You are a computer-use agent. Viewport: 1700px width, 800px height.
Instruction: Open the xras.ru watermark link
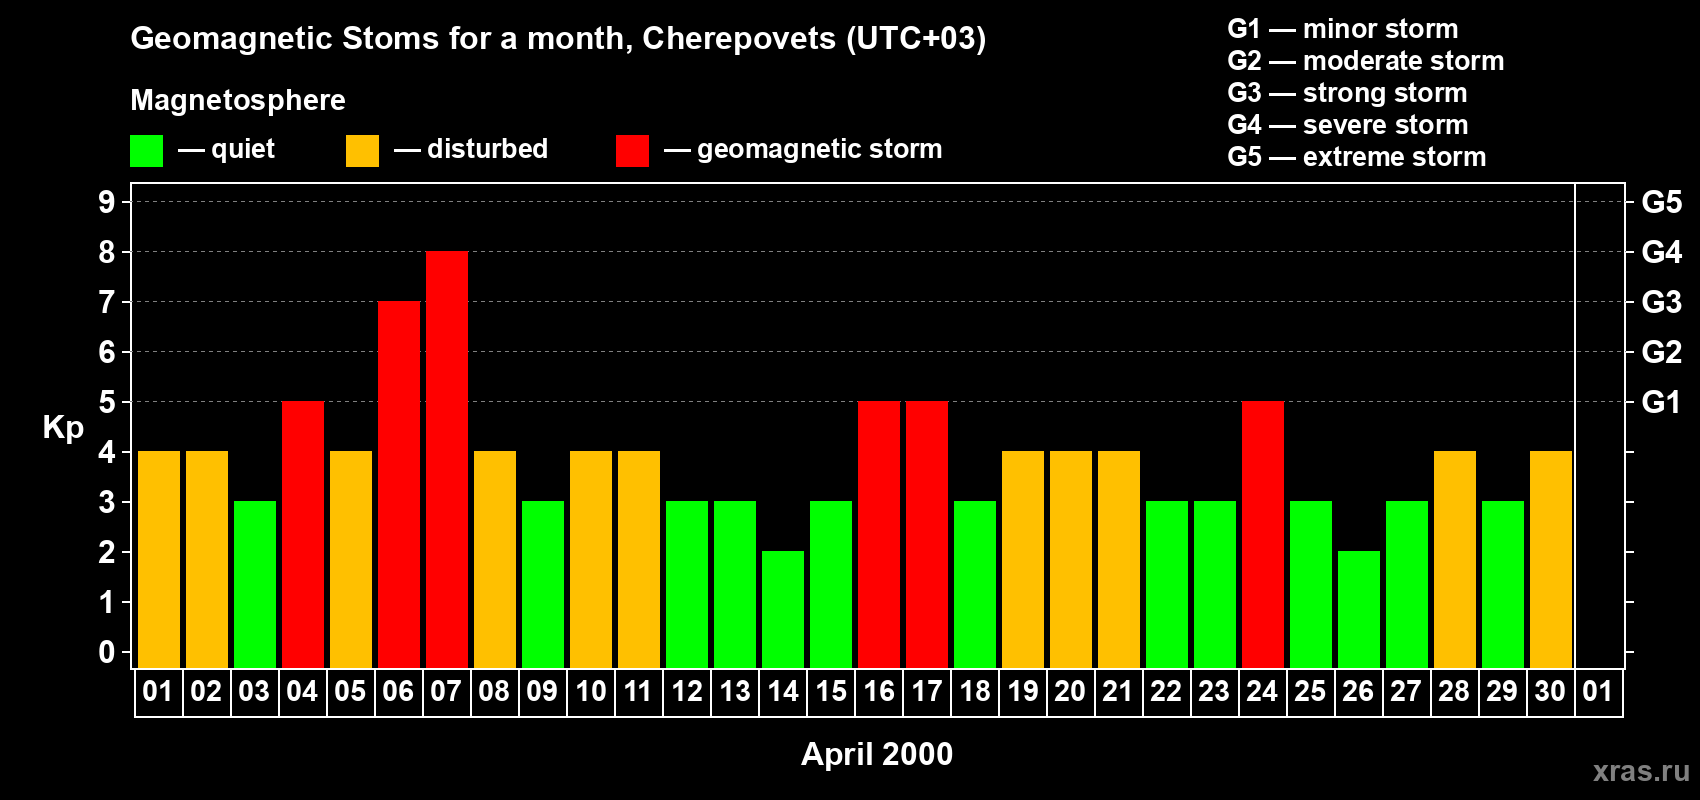(x=1640, y=770)
